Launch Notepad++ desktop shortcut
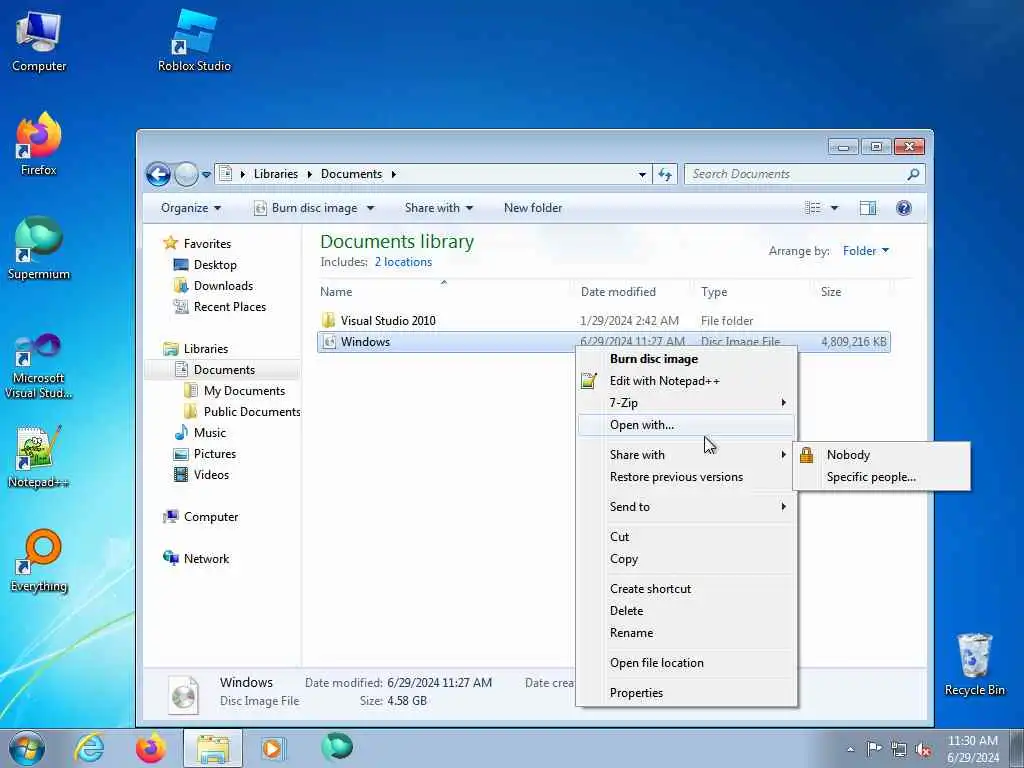The height and width of the screenshot is (768, 1024). pyautogui.click(x=39, y=457)
